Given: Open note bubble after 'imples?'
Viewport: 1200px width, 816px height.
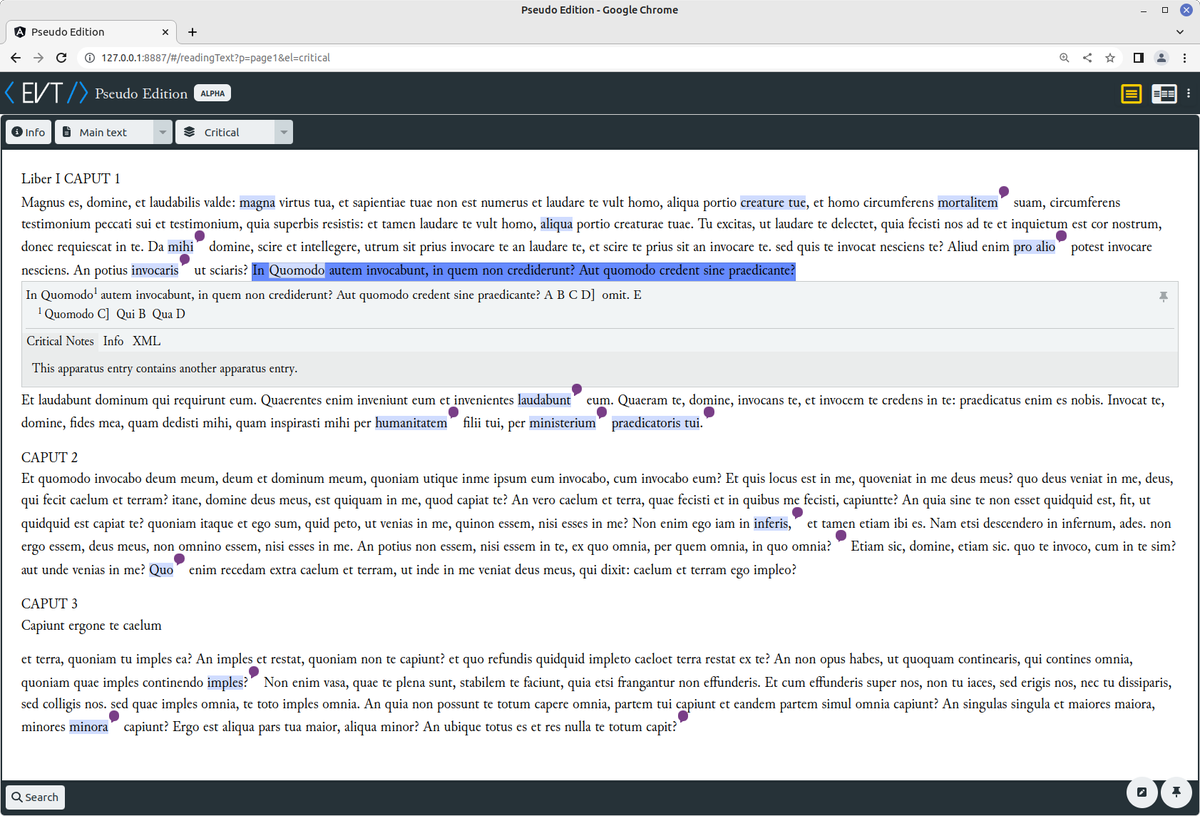Looking at the screenshot, I should click(x=254, y=672).
